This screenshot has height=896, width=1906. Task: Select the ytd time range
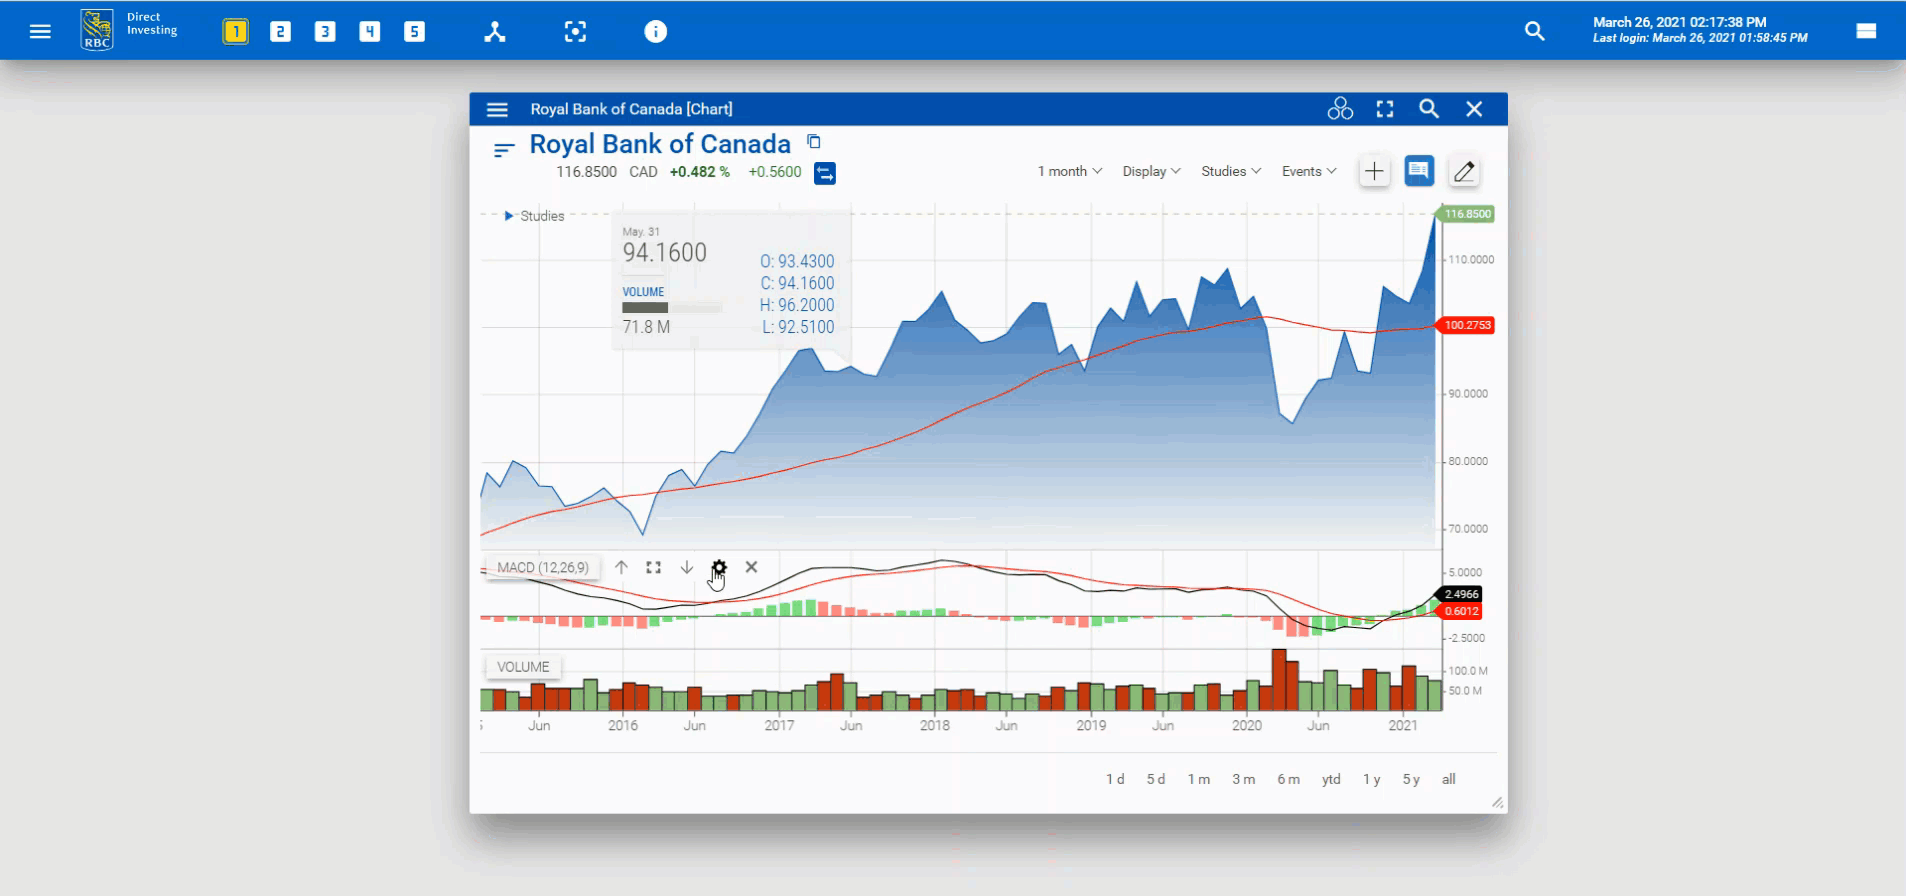pos(1330,779)
